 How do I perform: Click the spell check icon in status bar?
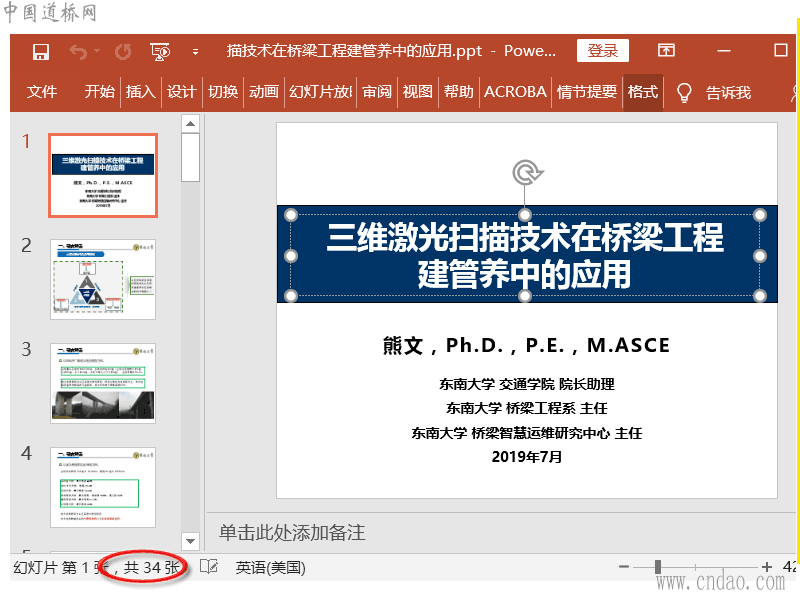click(x=208, y=567)
